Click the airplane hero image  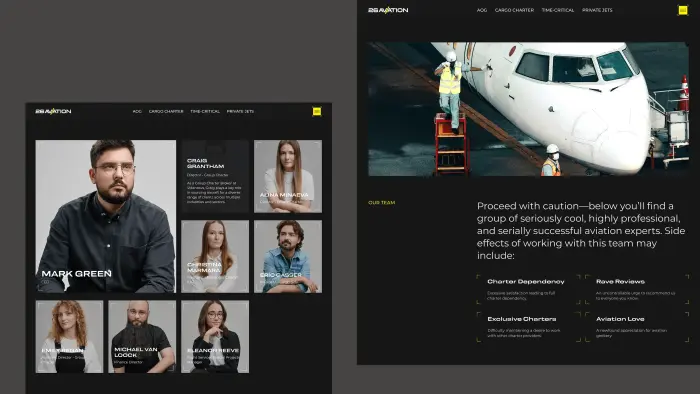(x=528, y=109)
